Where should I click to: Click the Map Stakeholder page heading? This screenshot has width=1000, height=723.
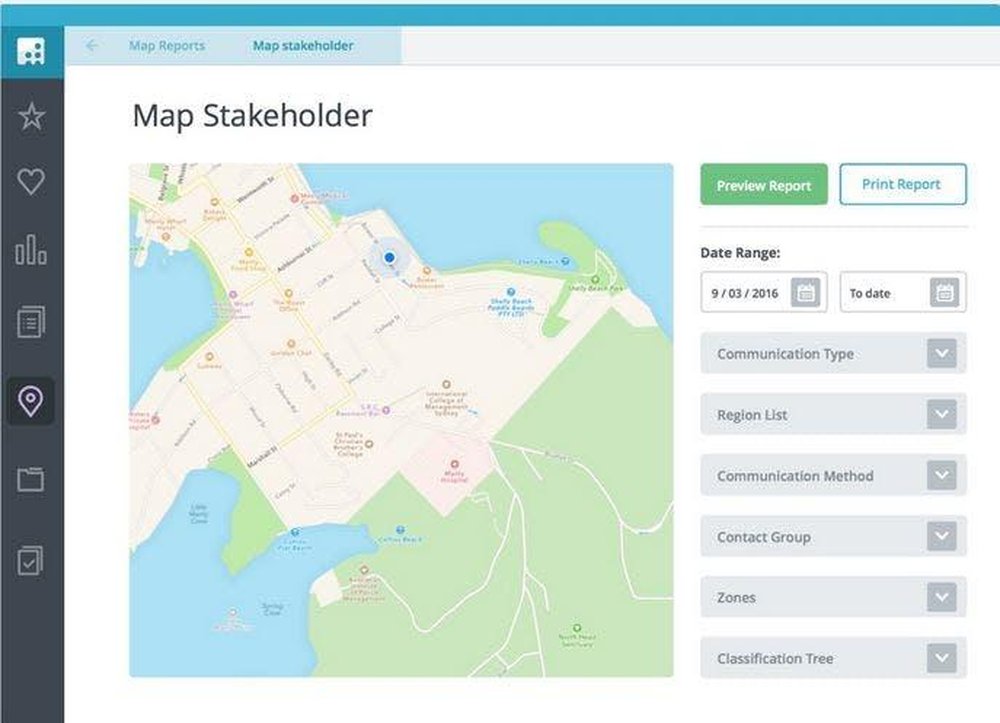click(x=252, y=116)
